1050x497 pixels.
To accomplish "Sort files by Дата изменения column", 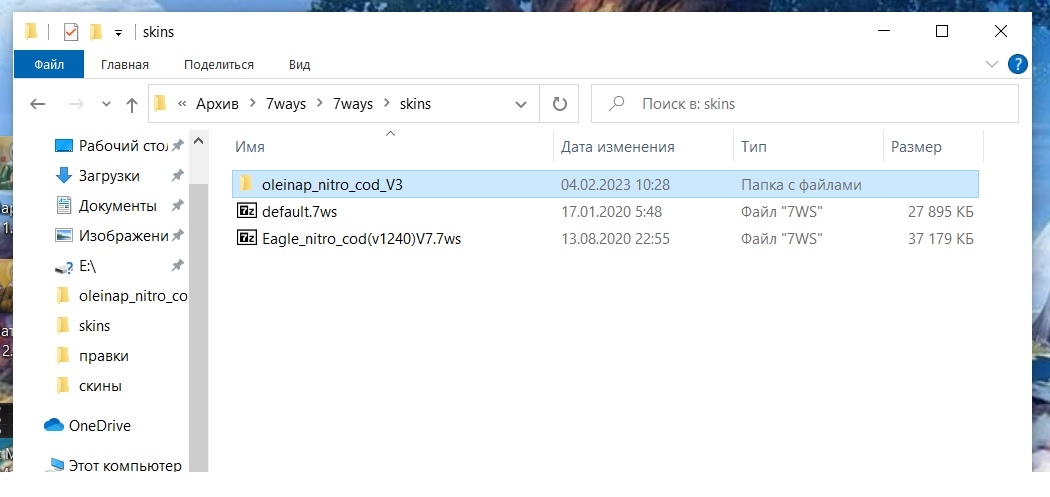I will click(617, 147).
